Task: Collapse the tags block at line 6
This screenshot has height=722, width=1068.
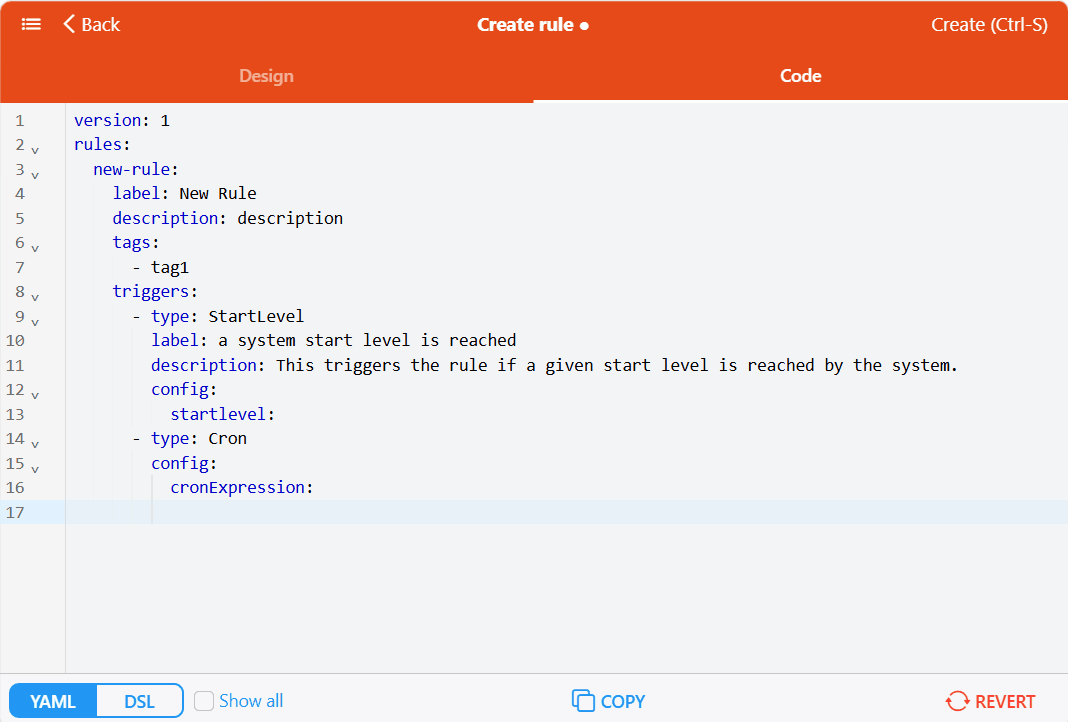Action: (x=35, y=248)
